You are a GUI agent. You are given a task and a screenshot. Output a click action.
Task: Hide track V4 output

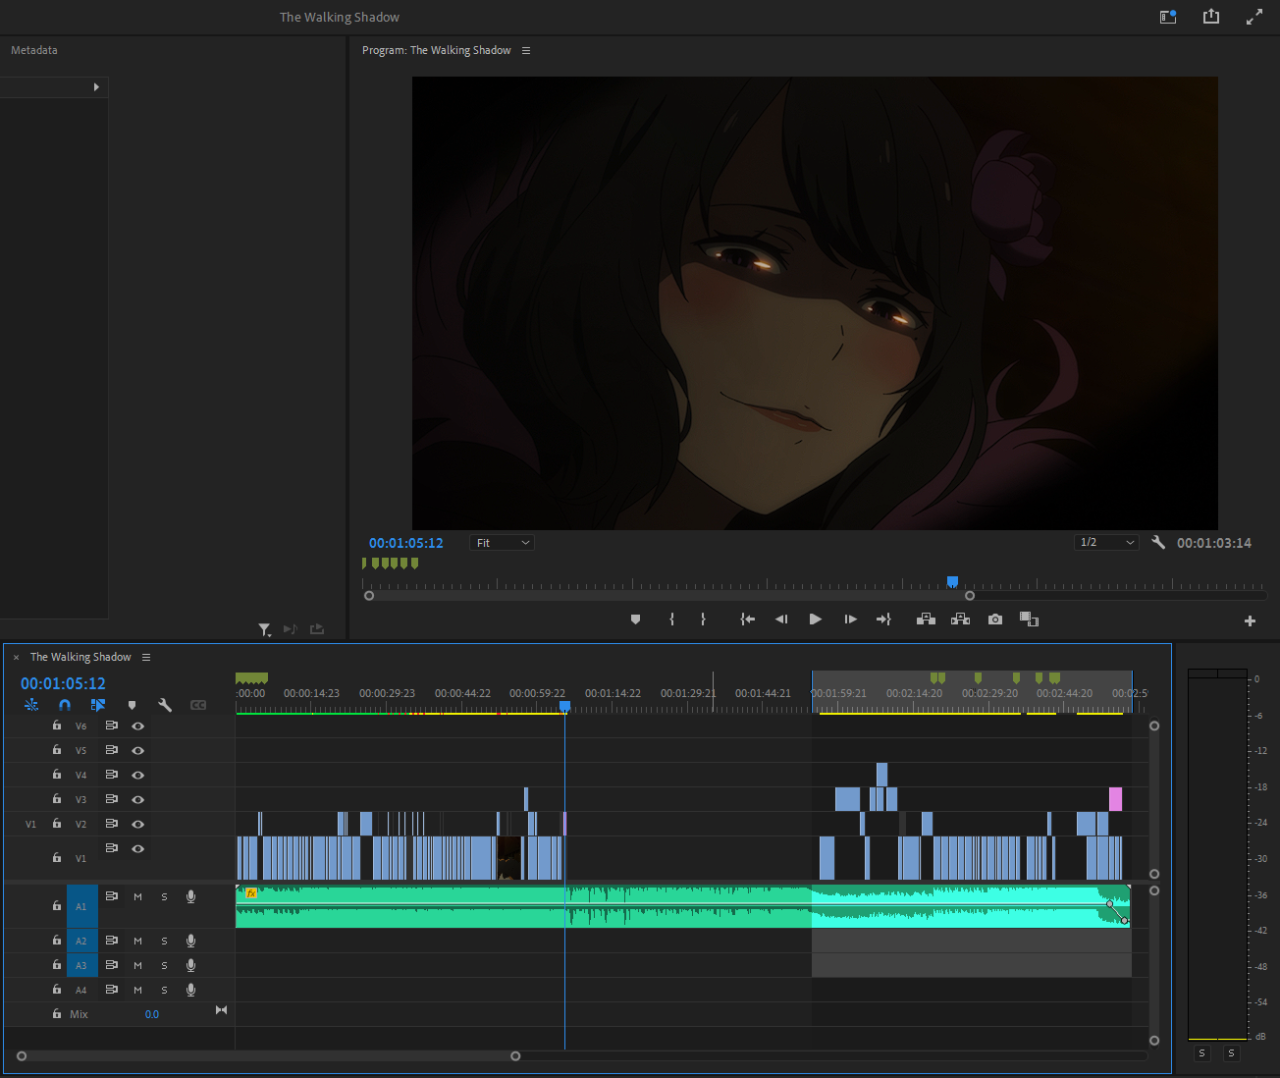[138, 775]
